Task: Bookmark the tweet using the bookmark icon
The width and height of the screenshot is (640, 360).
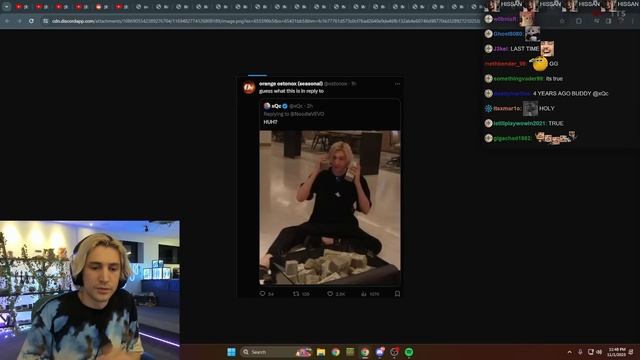Action: coord(397,293)
